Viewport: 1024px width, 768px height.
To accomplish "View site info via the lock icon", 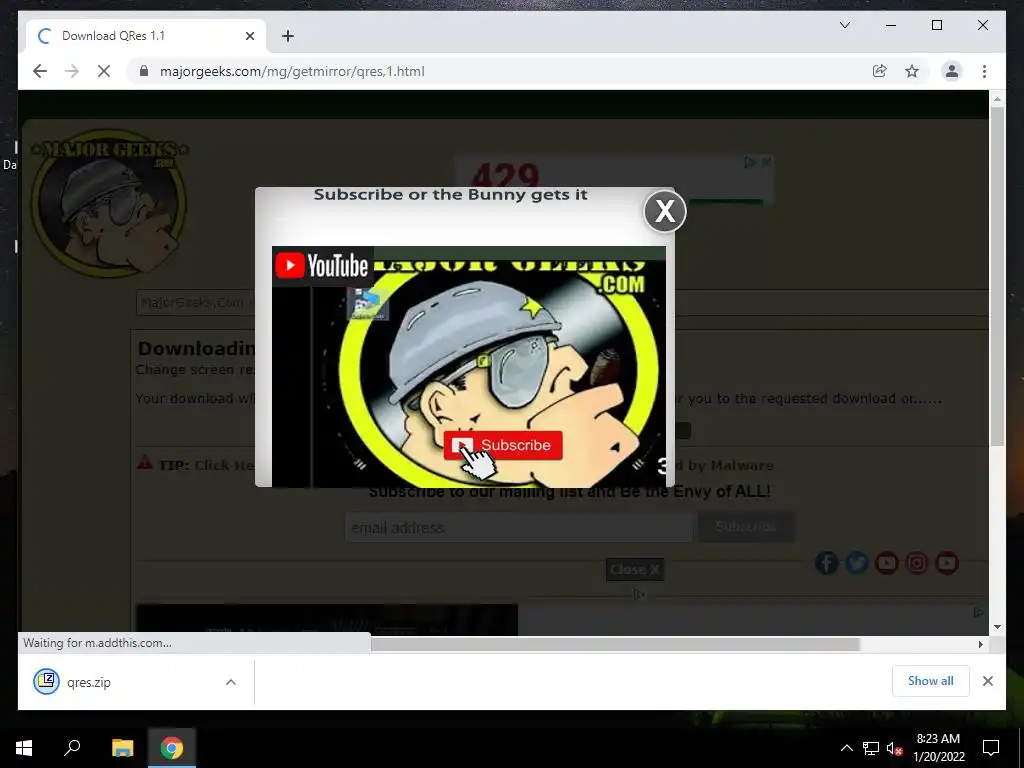I will (144, 71).
